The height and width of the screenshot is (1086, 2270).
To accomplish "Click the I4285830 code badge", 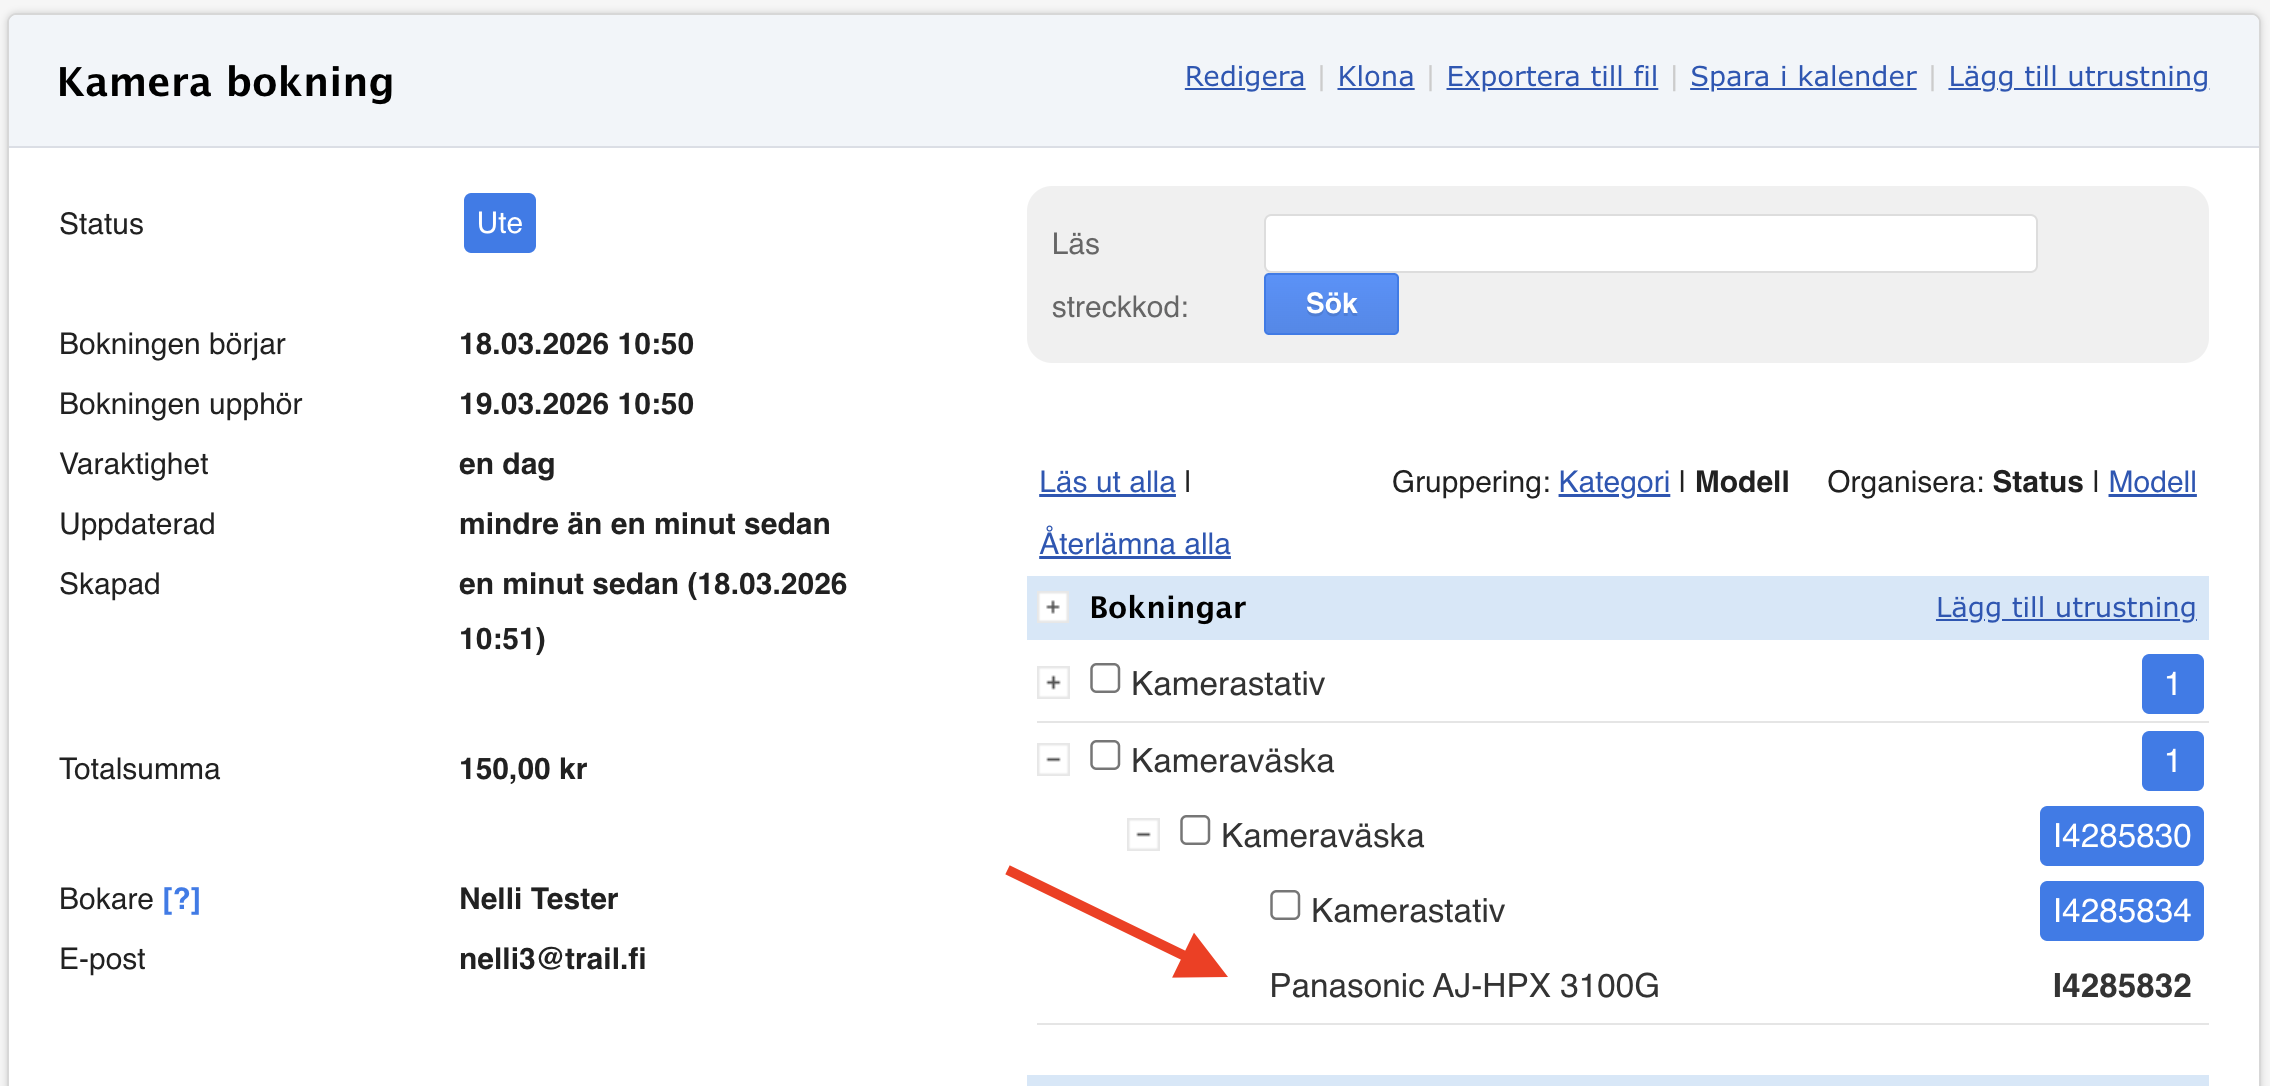I will coord(2121,836).
